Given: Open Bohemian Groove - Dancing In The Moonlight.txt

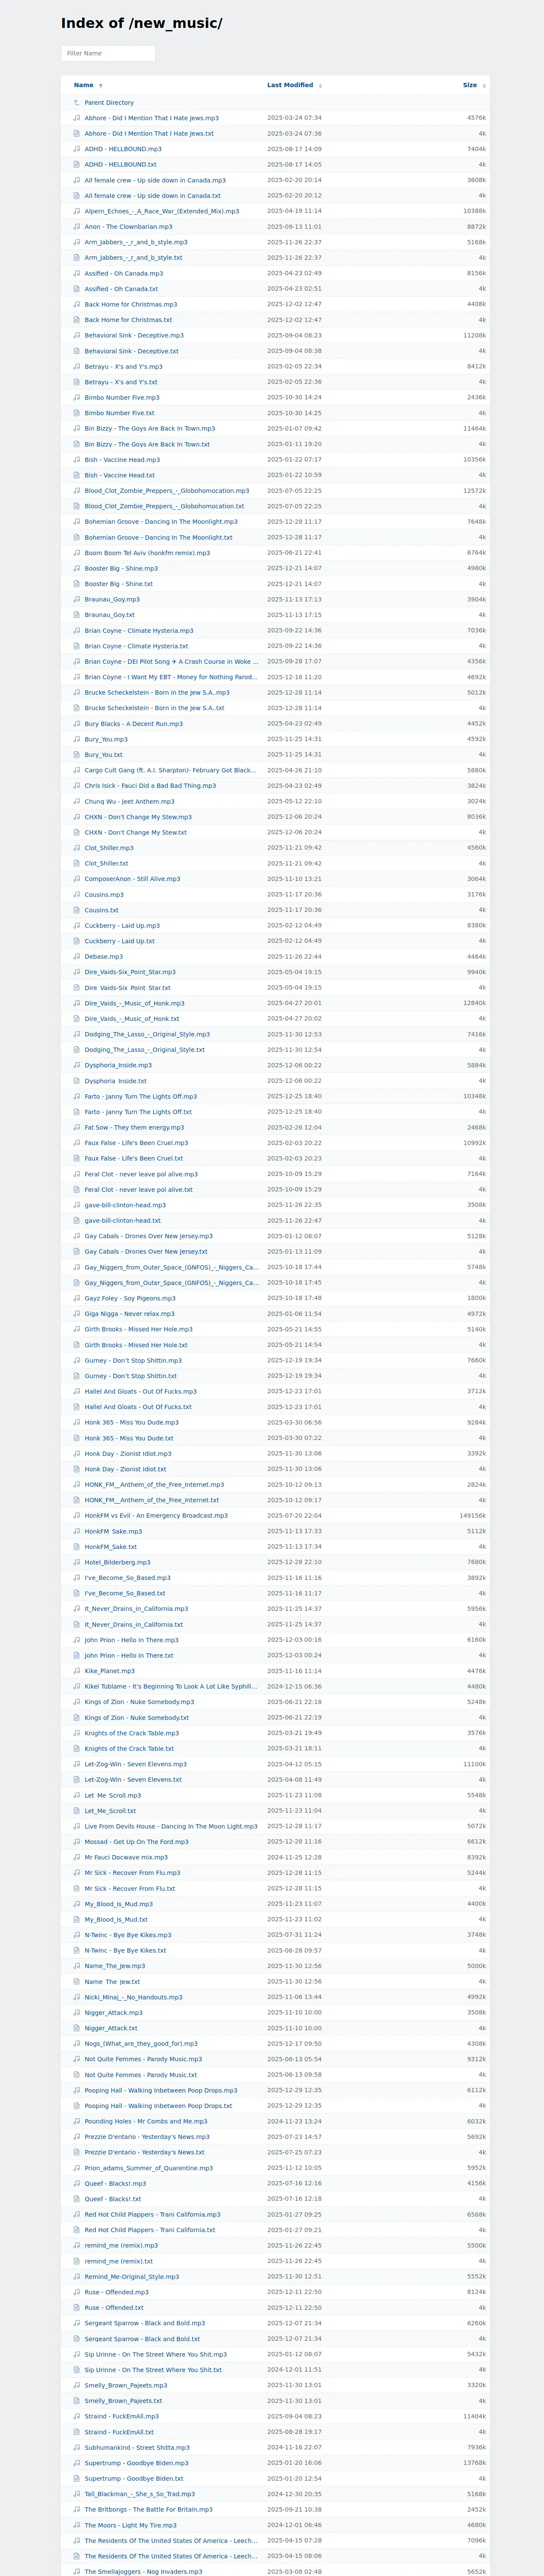Looking at the screenshot, I should coord(159,537).
